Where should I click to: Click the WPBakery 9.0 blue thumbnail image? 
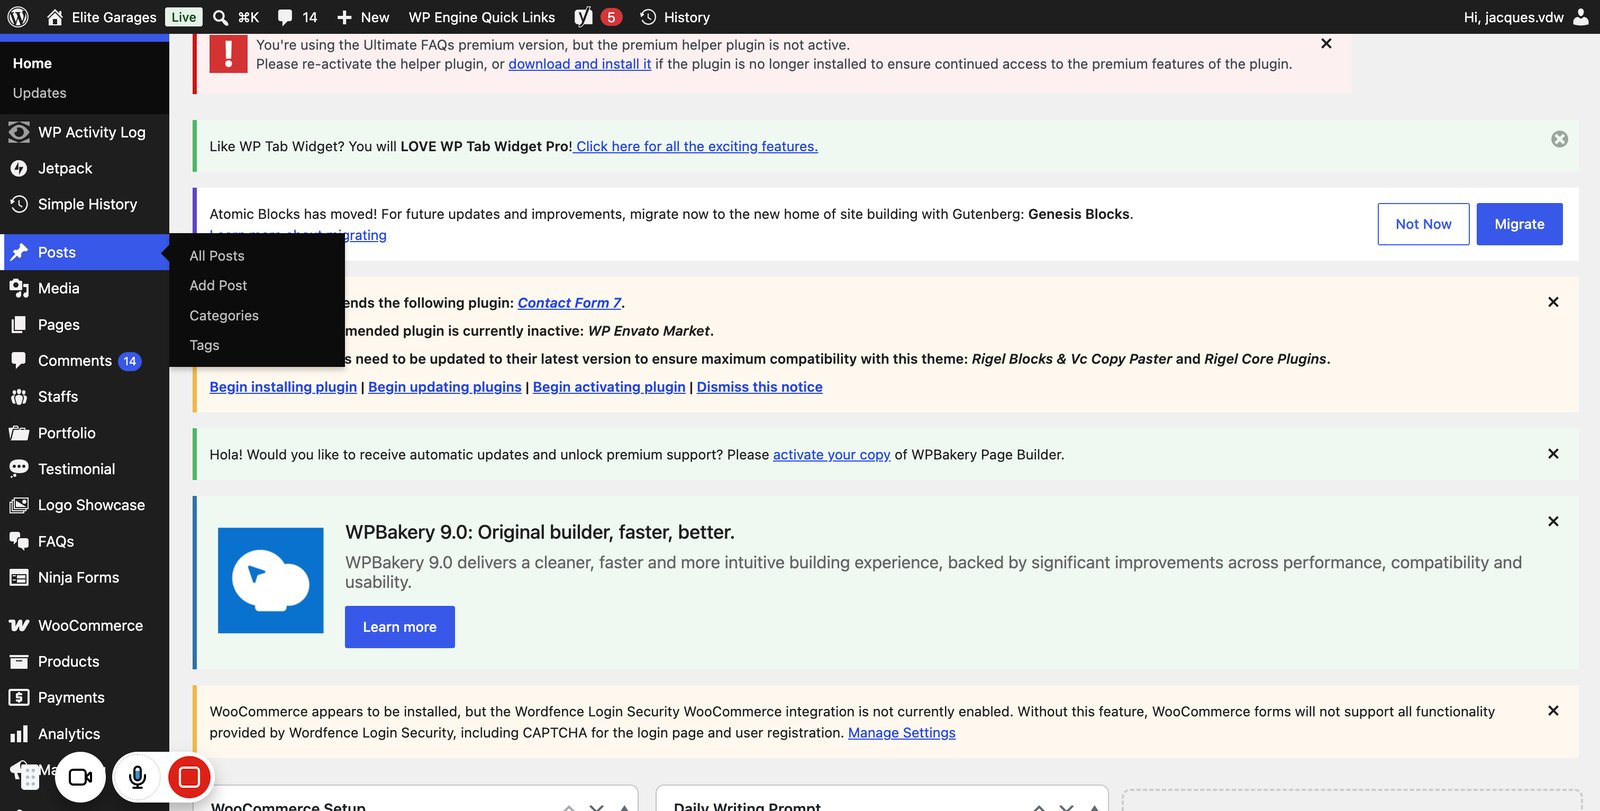pyautogui.click(x=271, y=580)
